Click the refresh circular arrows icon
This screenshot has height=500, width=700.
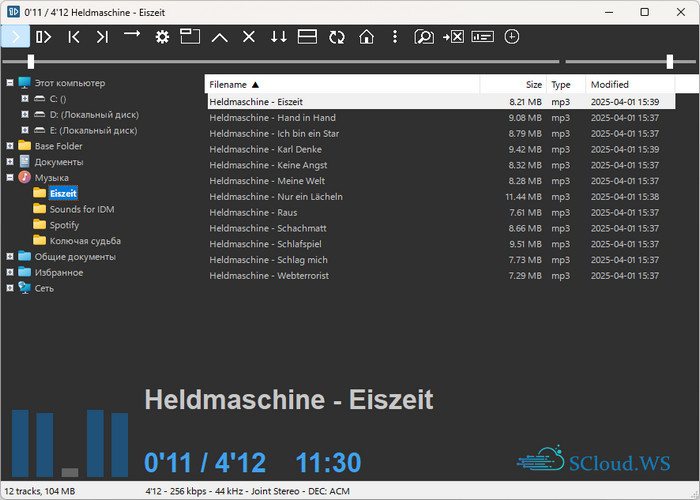(336, 37)
